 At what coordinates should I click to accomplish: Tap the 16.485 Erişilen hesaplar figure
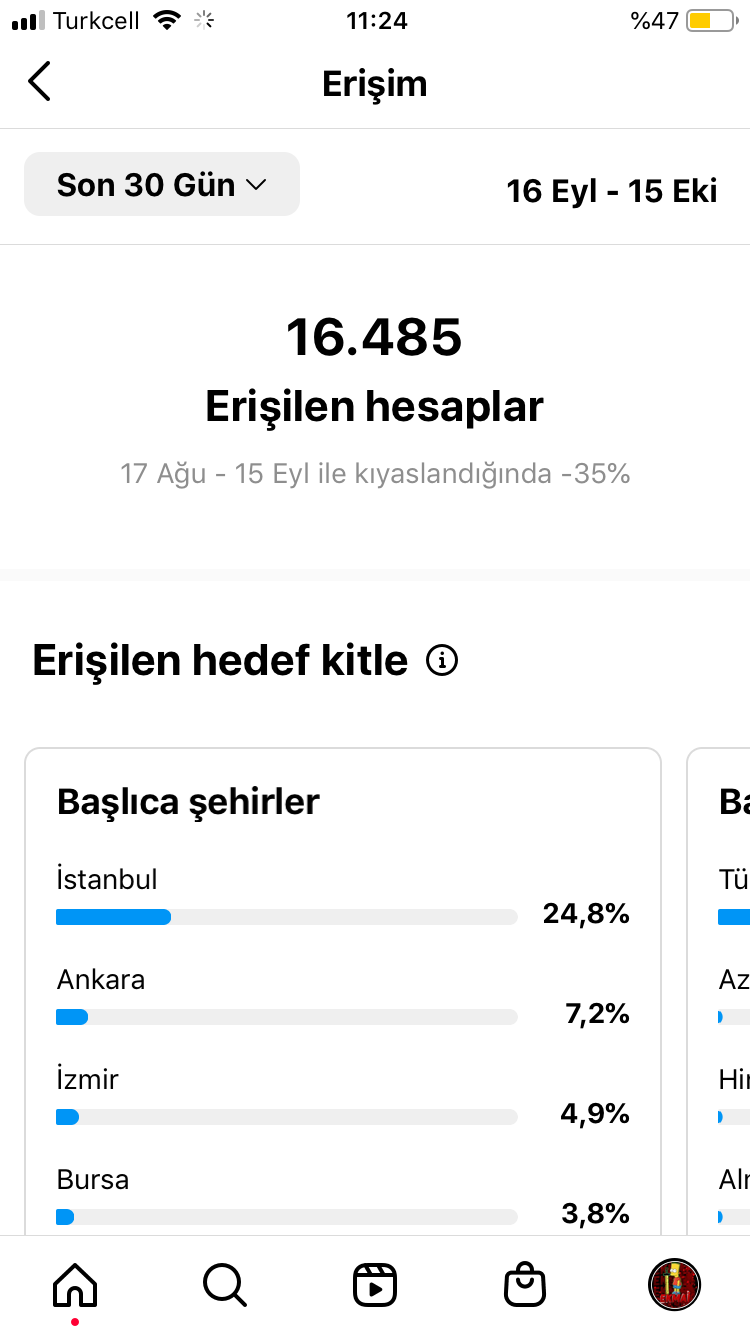[x=375, y=368]
